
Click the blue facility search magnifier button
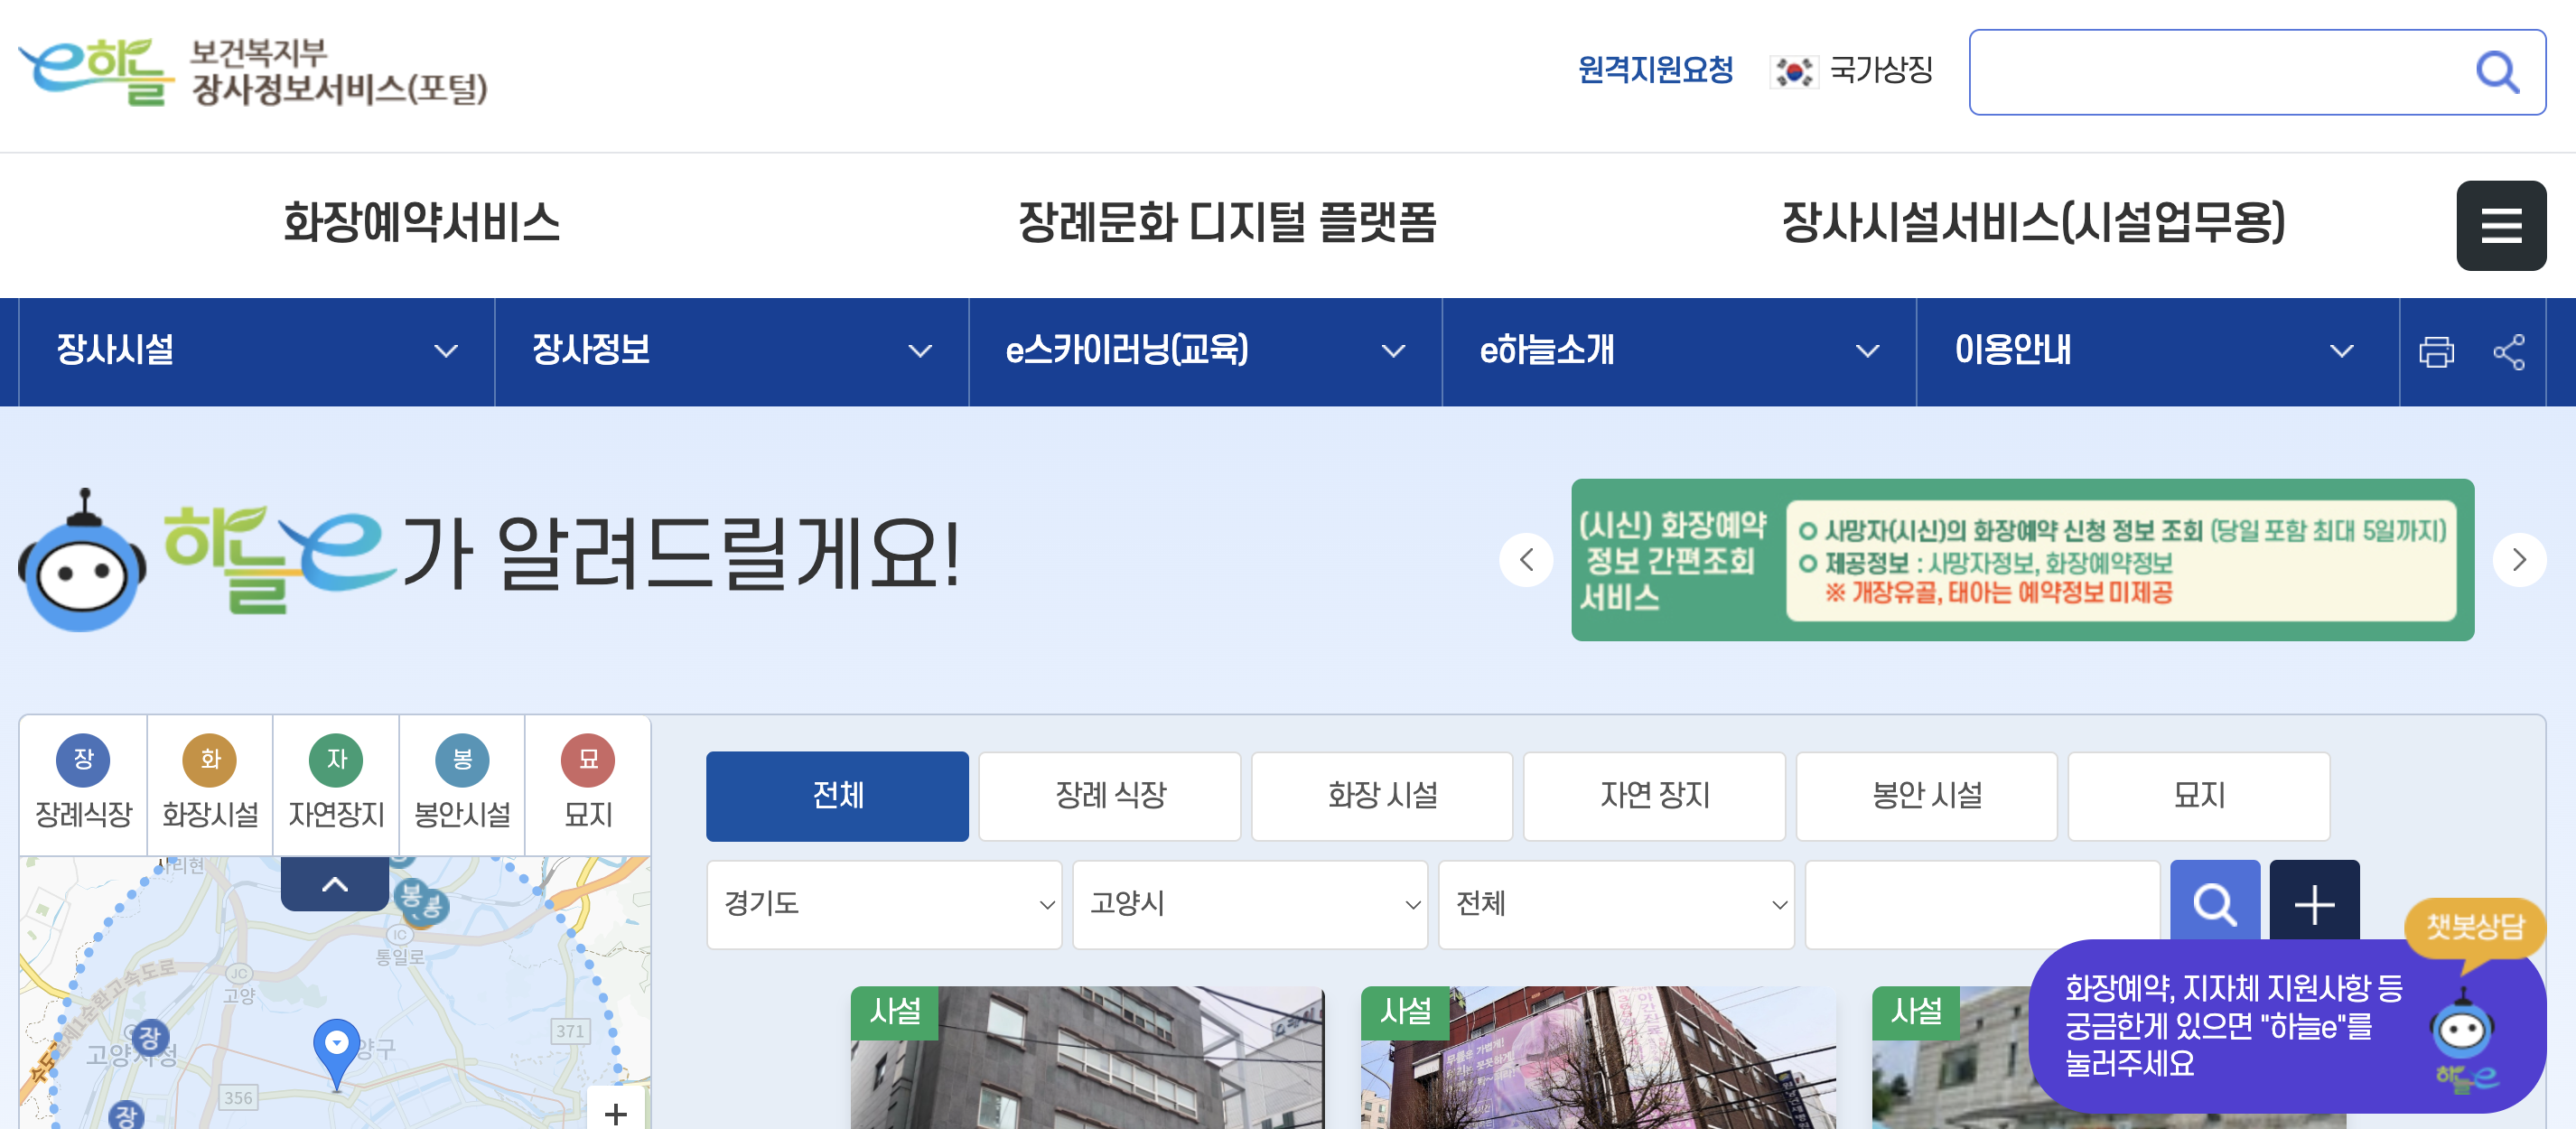pos(2214,905)
